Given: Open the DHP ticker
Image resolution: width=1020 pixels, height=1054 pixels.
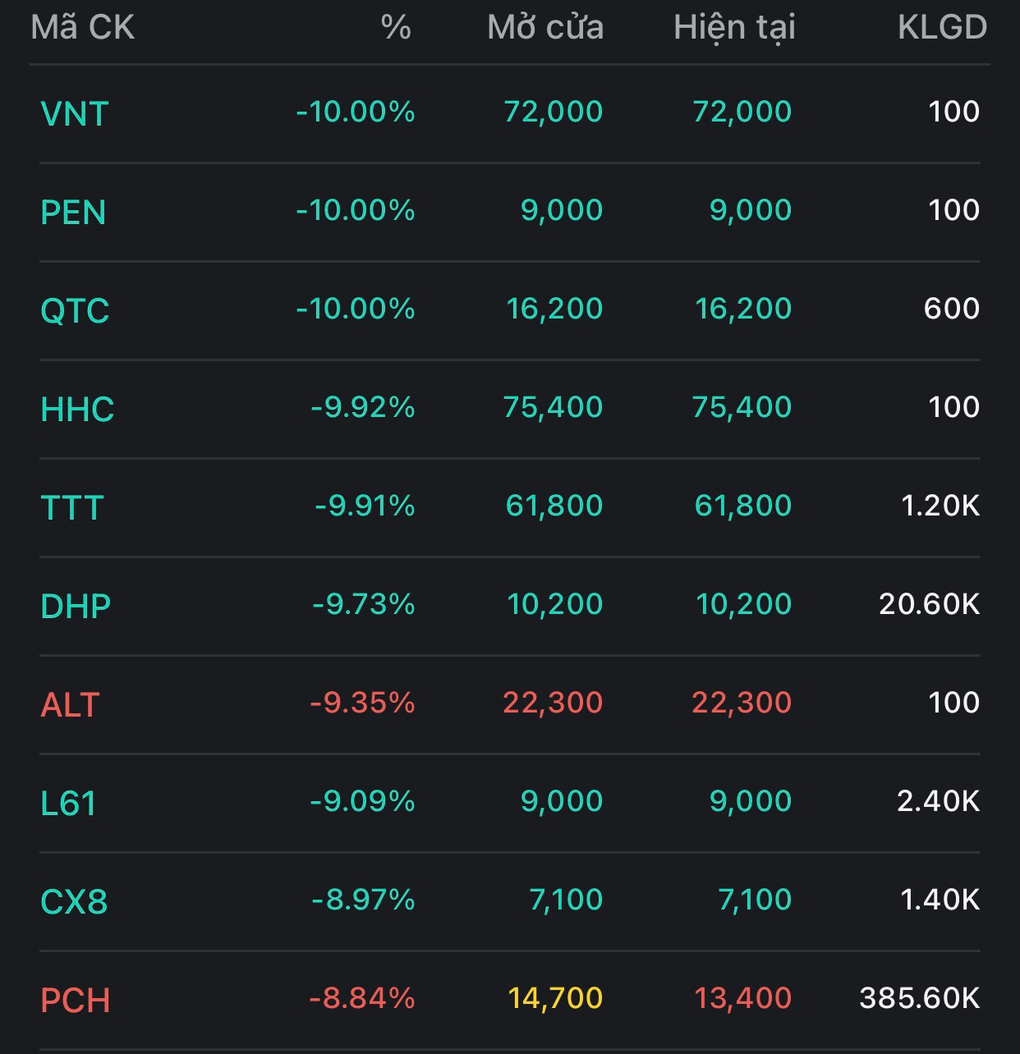Looking at the screenshot, I should coord(75,606).
